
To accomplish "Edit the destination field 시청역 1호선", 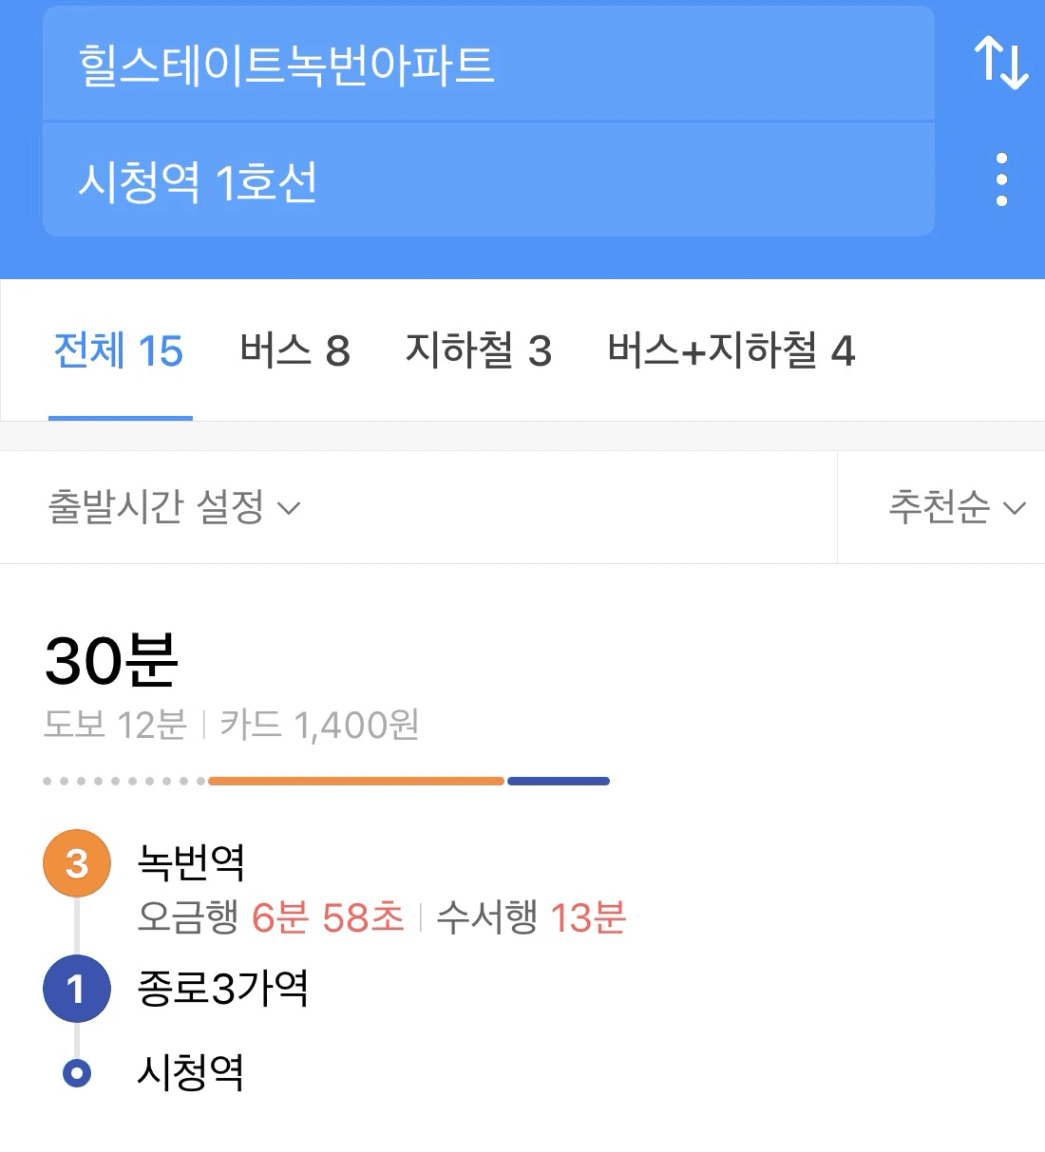I will coord(489,180).
